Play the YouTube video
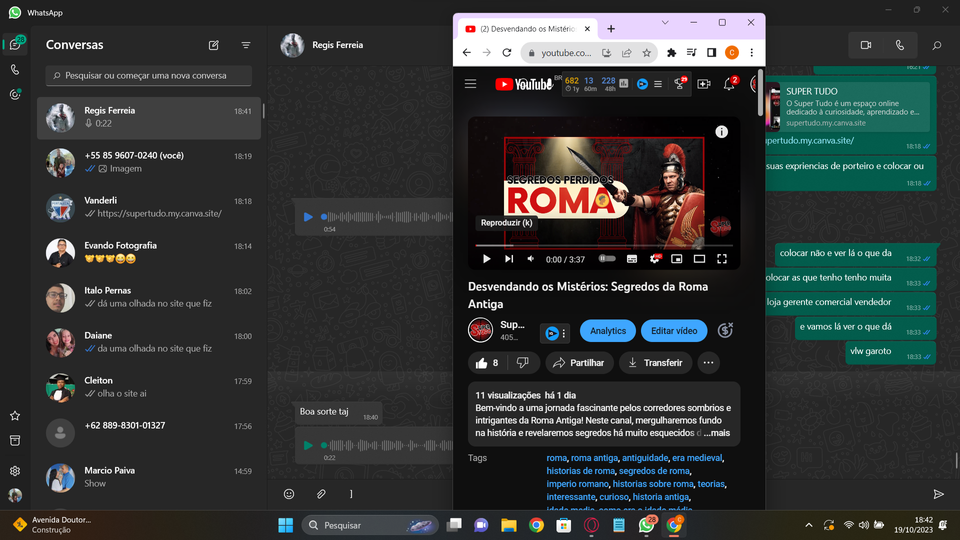960x540 pixels. 486,259
